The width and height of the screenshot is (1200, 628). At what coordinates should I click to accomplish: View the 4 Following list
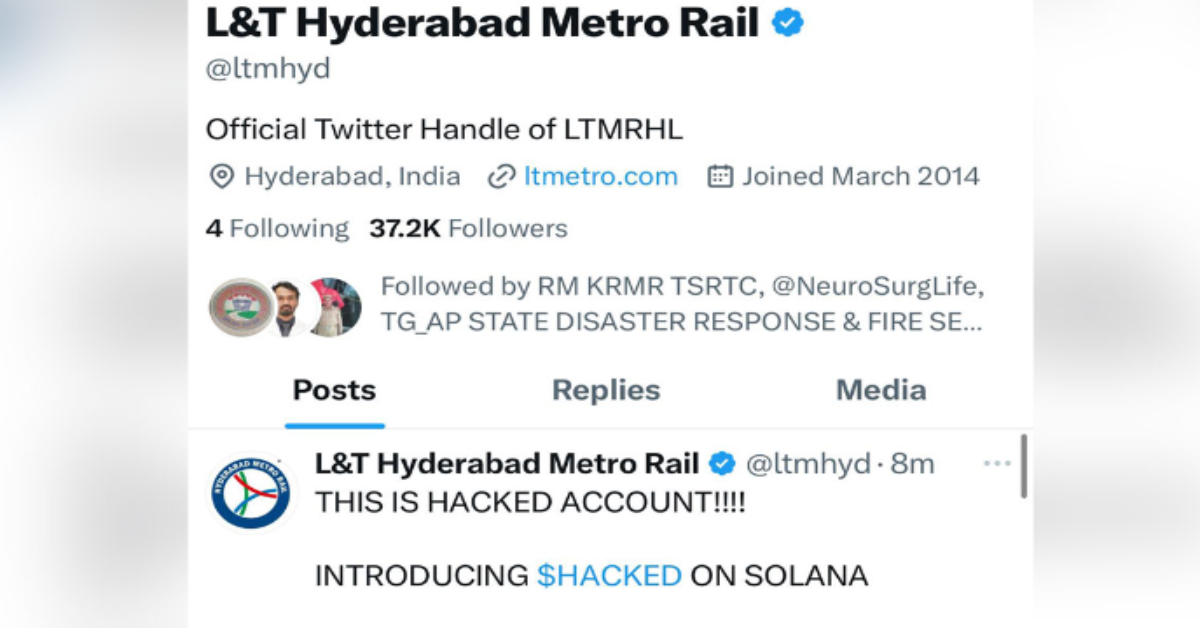point(277,229)
